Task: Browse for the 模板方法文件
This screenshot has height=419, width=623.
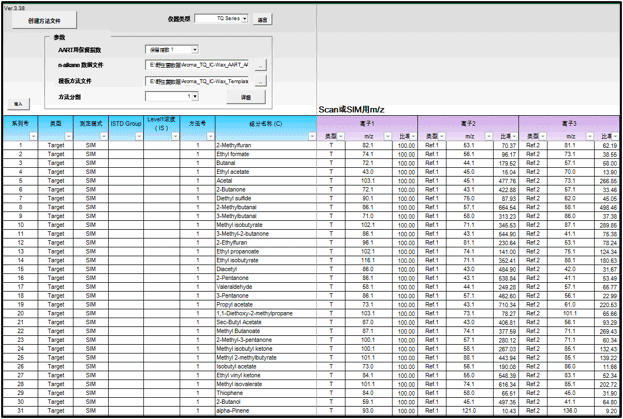Action: [x=260, y=81]
